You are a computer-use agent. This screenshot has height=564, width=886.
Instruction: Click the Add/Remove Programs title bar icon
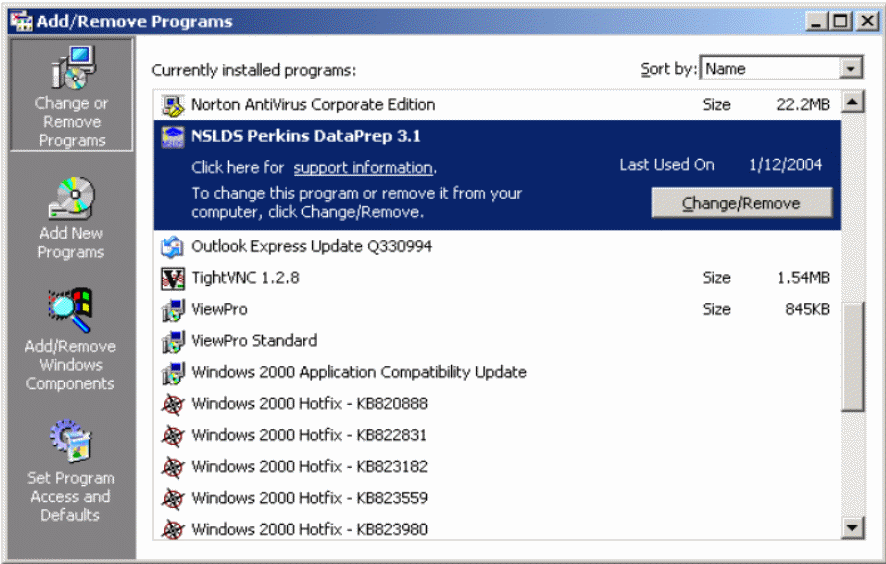coord(21,21)
